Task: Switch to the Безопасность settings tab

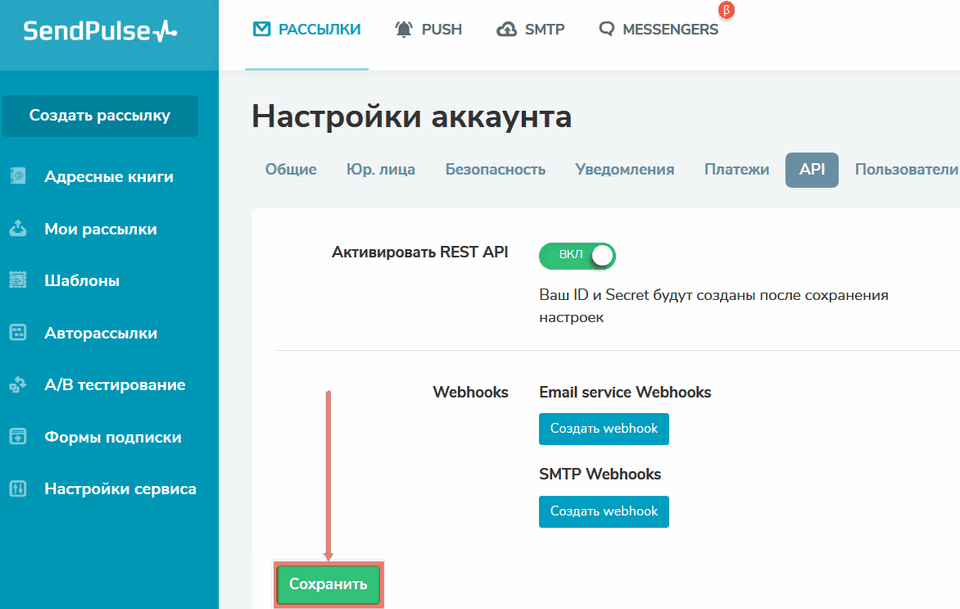Action: click(495, 169)
